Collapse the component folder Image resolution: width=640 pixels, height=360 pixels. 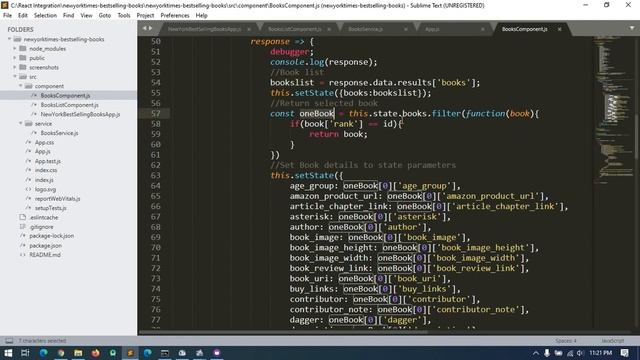click(20, 86)
